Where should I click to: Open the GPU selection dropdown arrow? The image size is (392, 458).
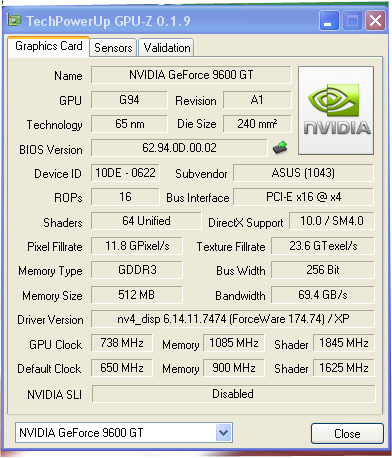tap(223, 433)
